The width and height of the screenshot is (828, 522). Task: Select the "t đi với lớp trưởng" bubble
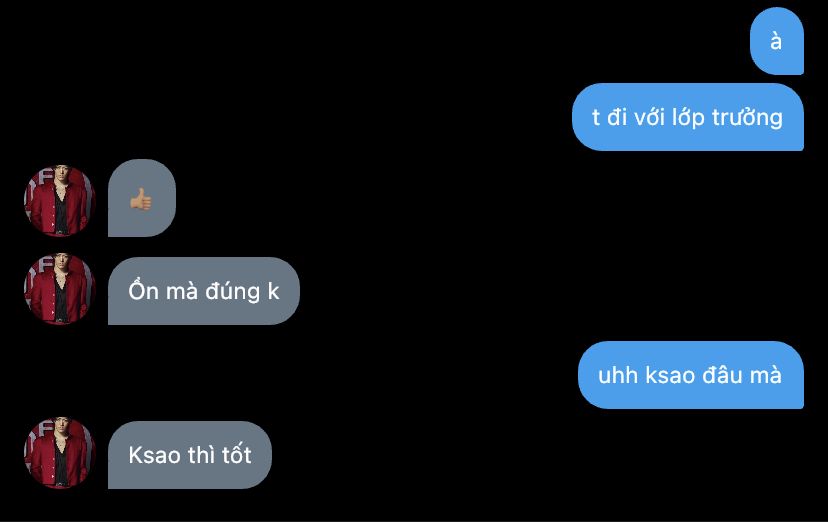(x=688, y=117)
